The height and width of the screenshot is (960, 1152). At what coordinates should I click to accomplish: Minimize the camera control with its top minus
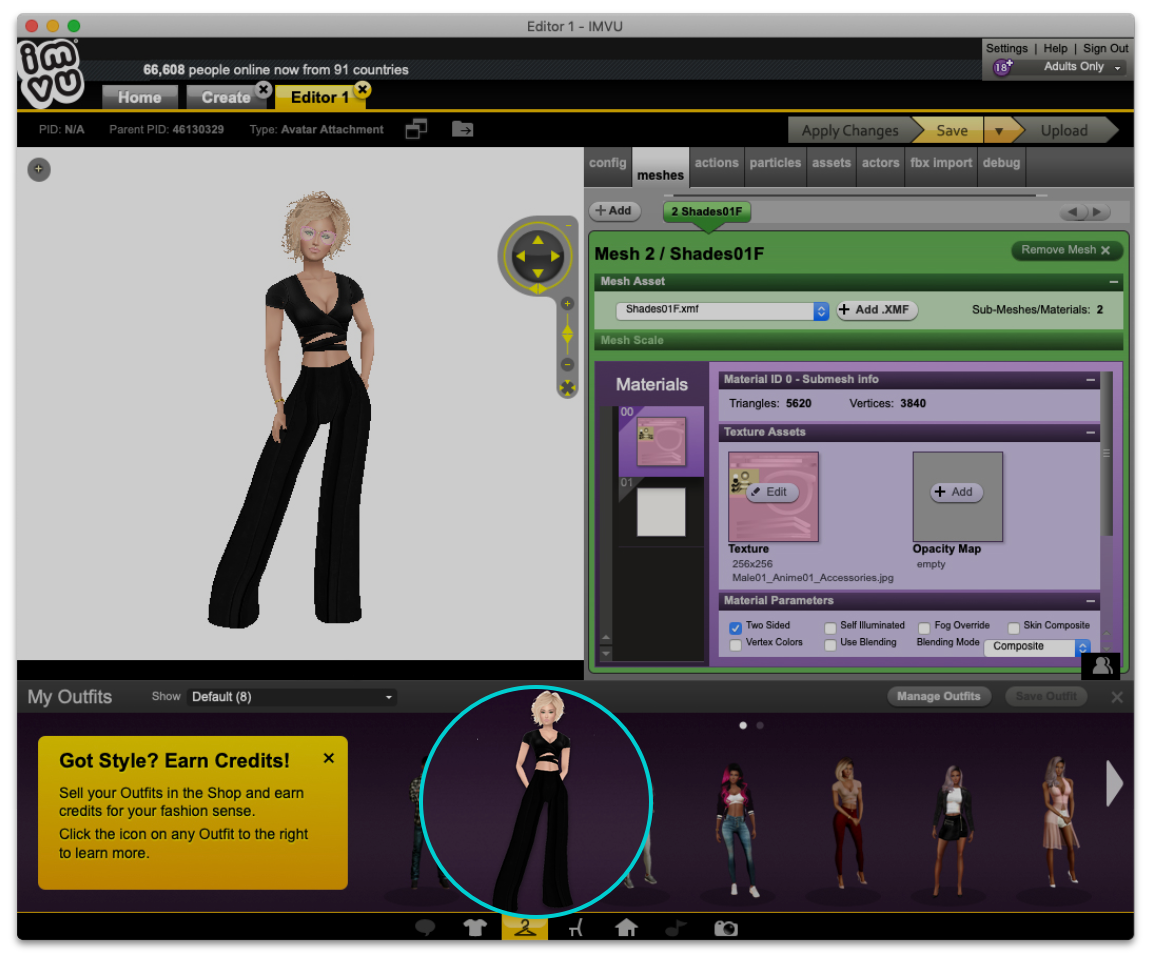pos(569,225)
